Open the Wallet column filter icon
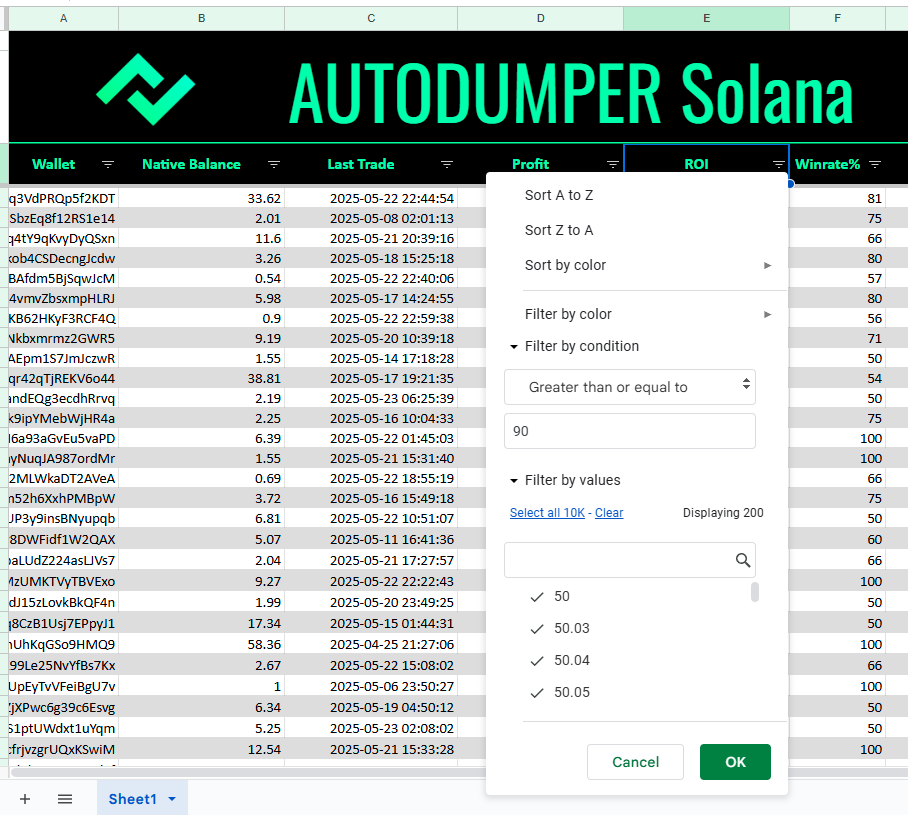 108,165
